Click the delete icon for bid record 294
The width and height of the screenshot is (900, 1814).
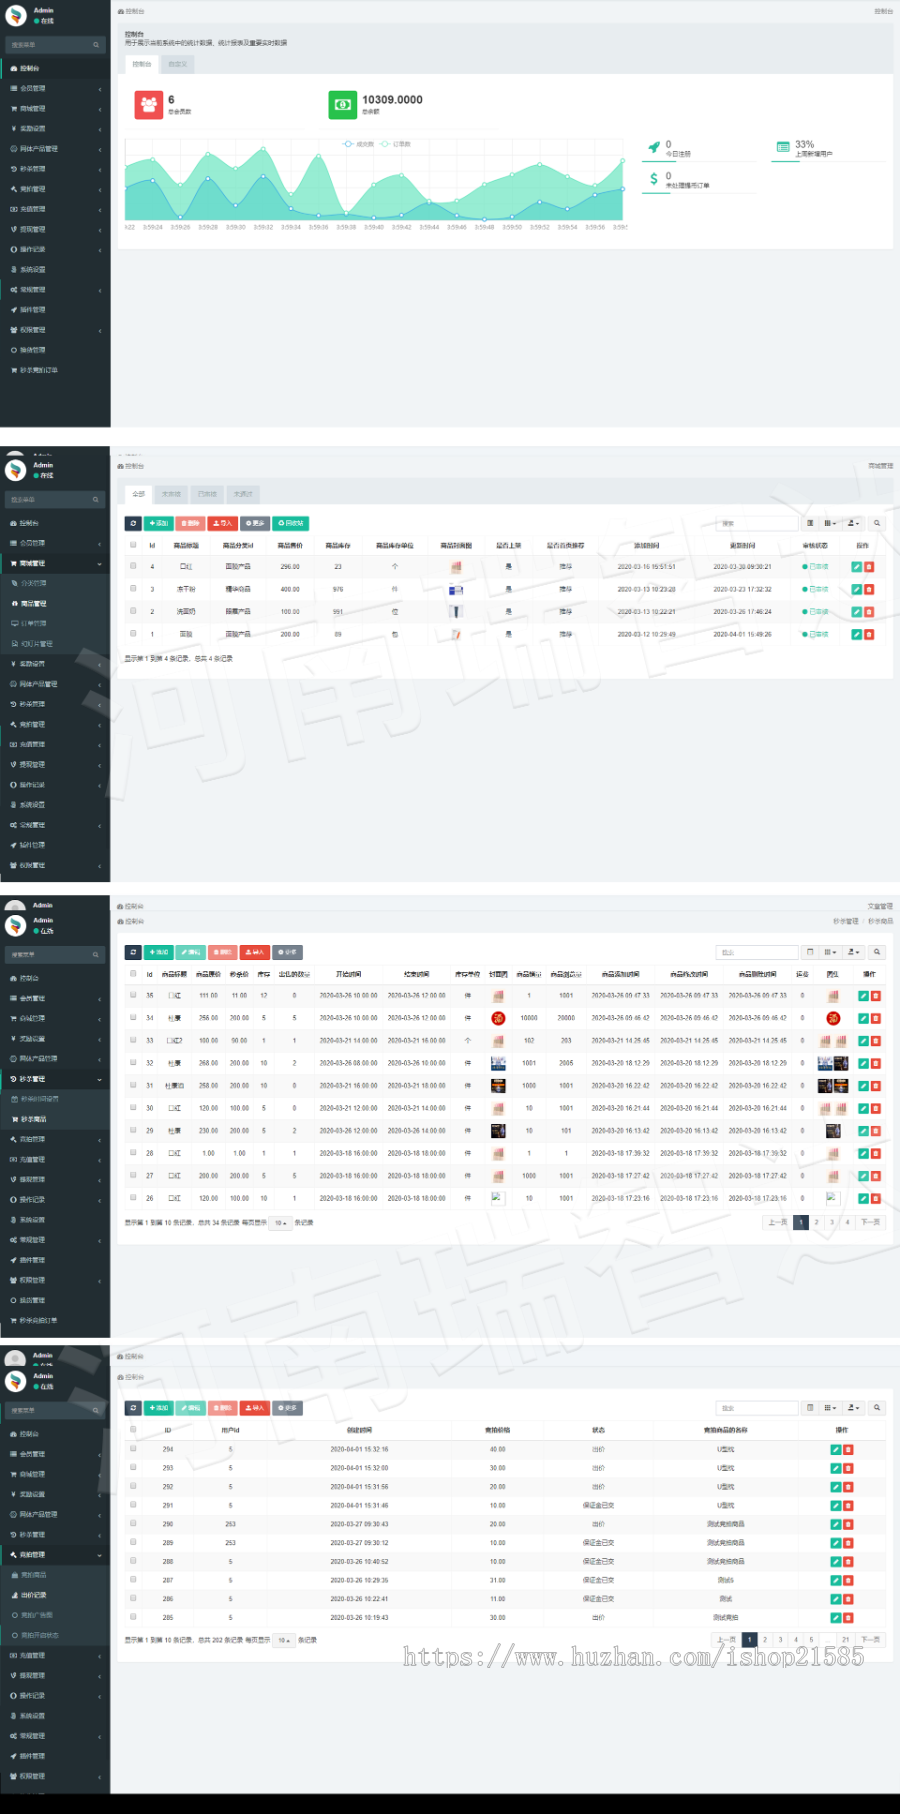(x=848, y=1449)
